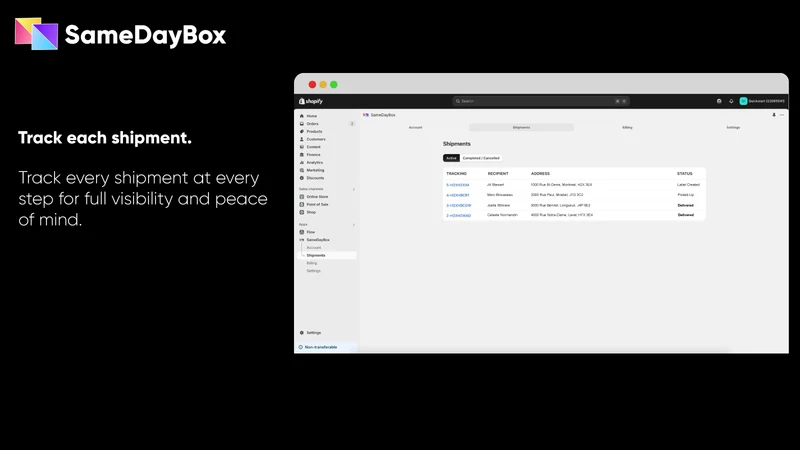The height and width of the screenshot is (450, 800).
Task: Click the Picked-Up status cell
Action: pyautogui.click(x=686, y=195)
